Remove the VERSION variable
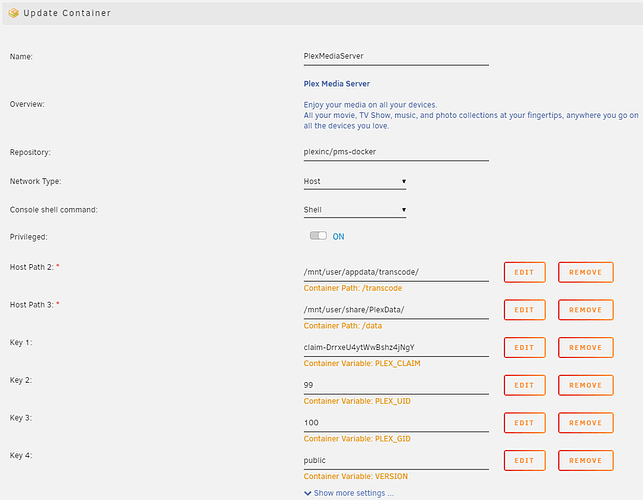 (585, 460)
